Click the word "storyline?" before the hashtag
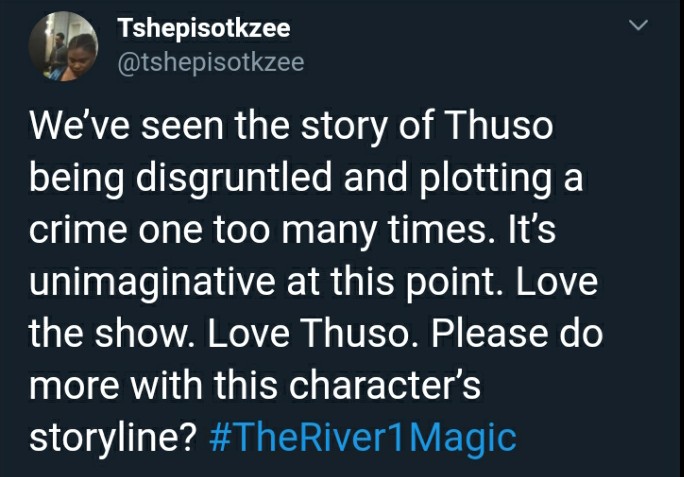684x477 pixels. pos(114,438)
